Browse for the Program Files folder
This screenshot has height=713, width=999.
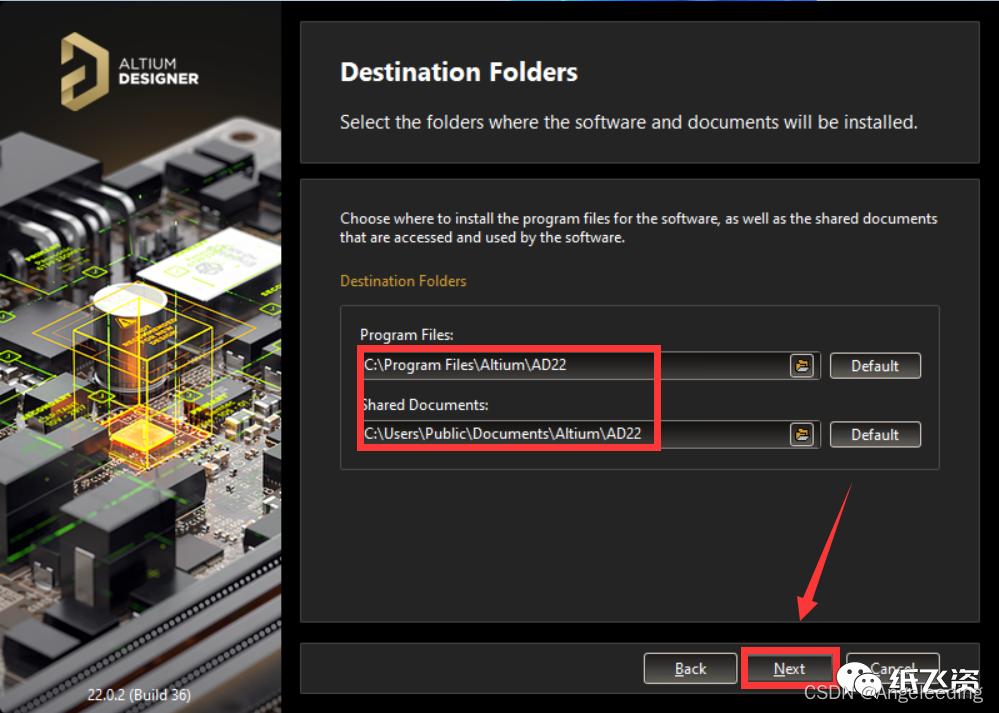click(801, 365)
